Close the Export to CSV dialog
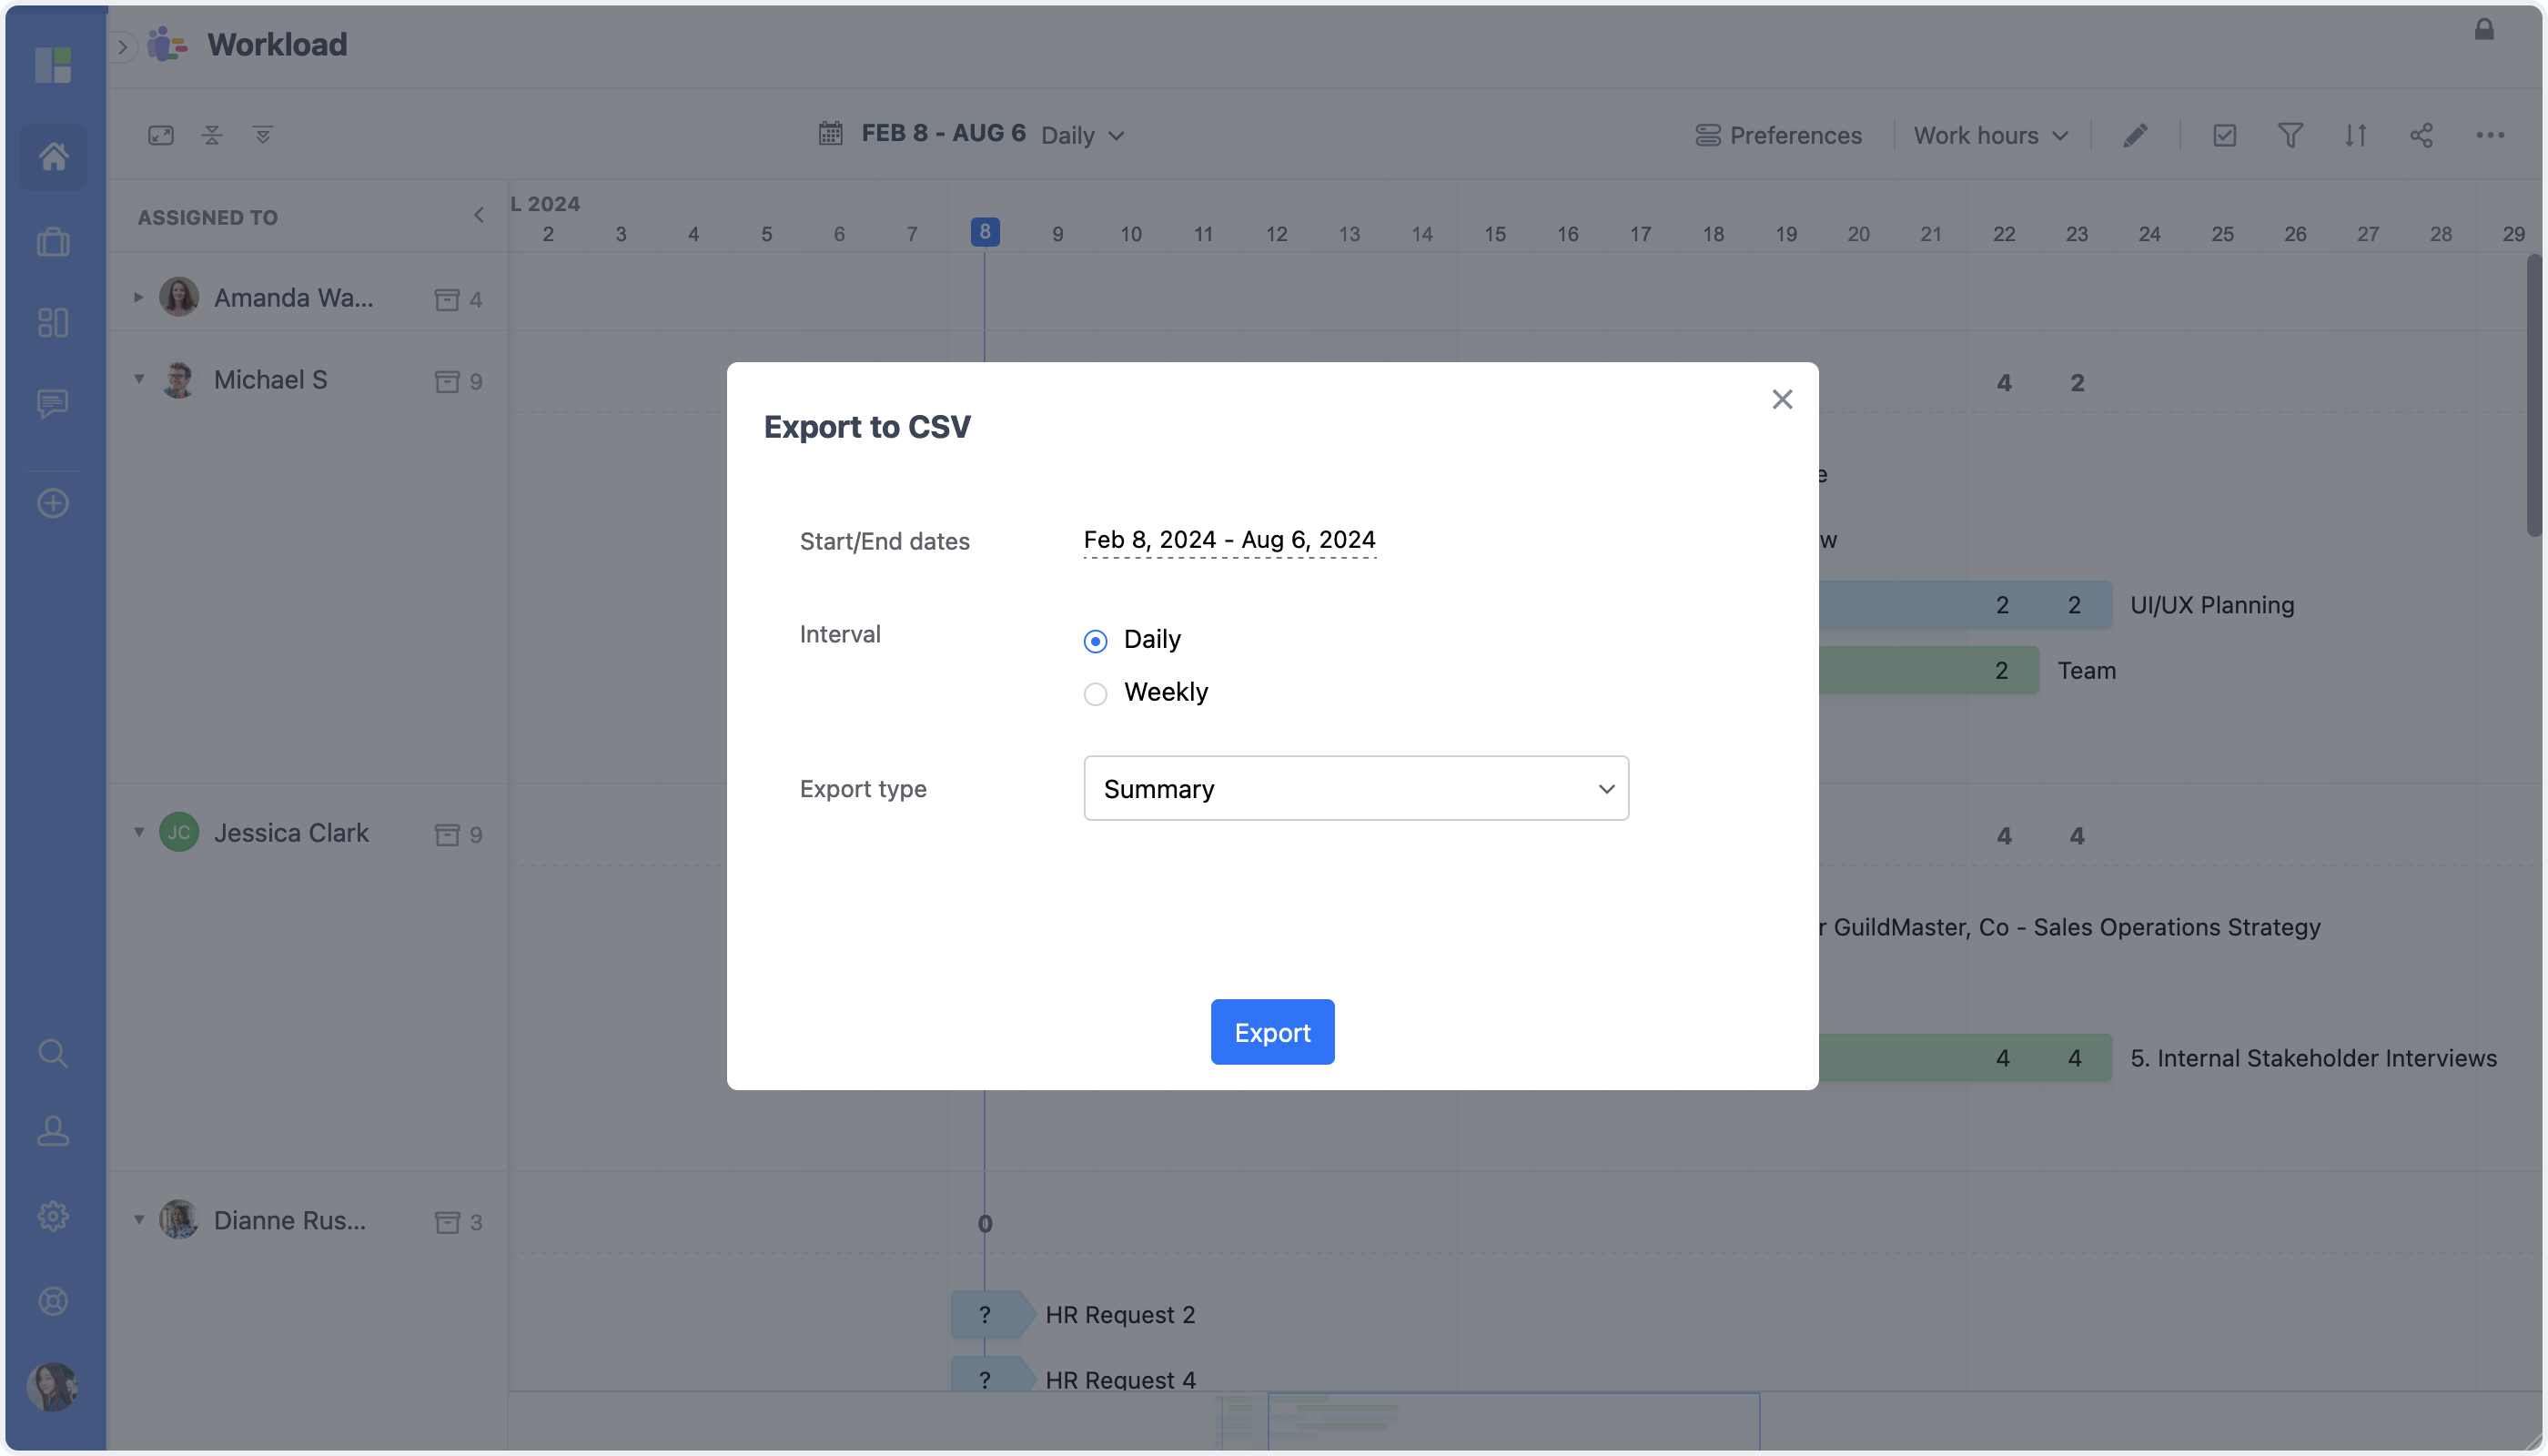The height and width of the screenshot is (1456, 2548). coord(1782,399)
